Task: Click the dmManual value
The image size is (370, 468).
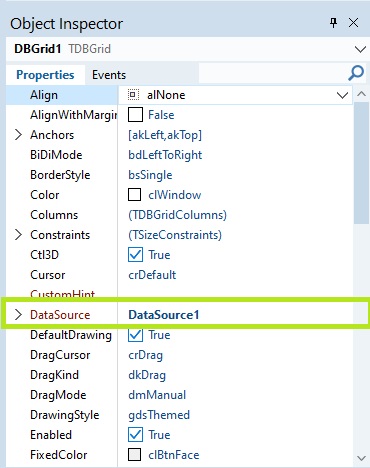Action: click(157, 395)
